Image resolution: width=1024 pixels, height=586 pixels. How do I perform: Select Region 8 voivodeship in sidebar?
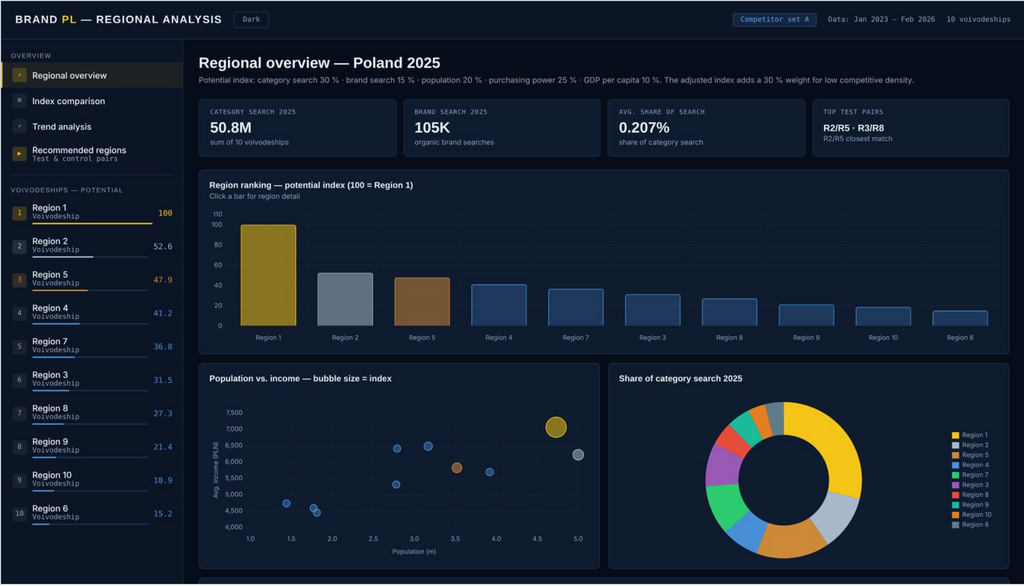click(x=92, y=414)
